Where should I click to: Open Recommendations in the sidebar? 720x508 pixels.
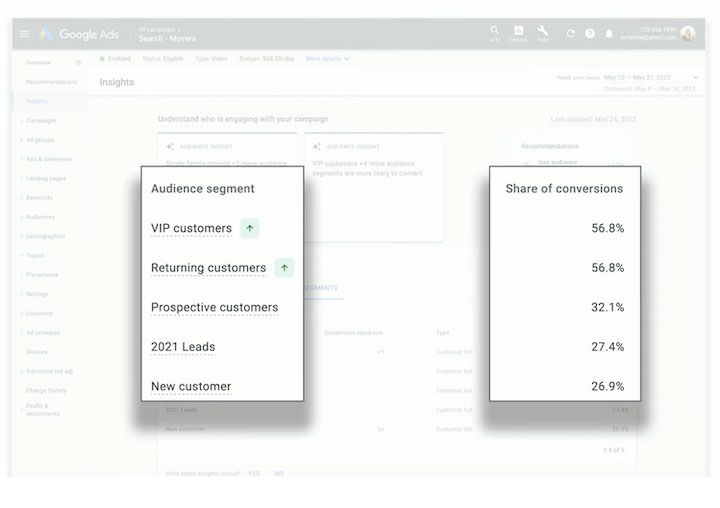point(51,82)
